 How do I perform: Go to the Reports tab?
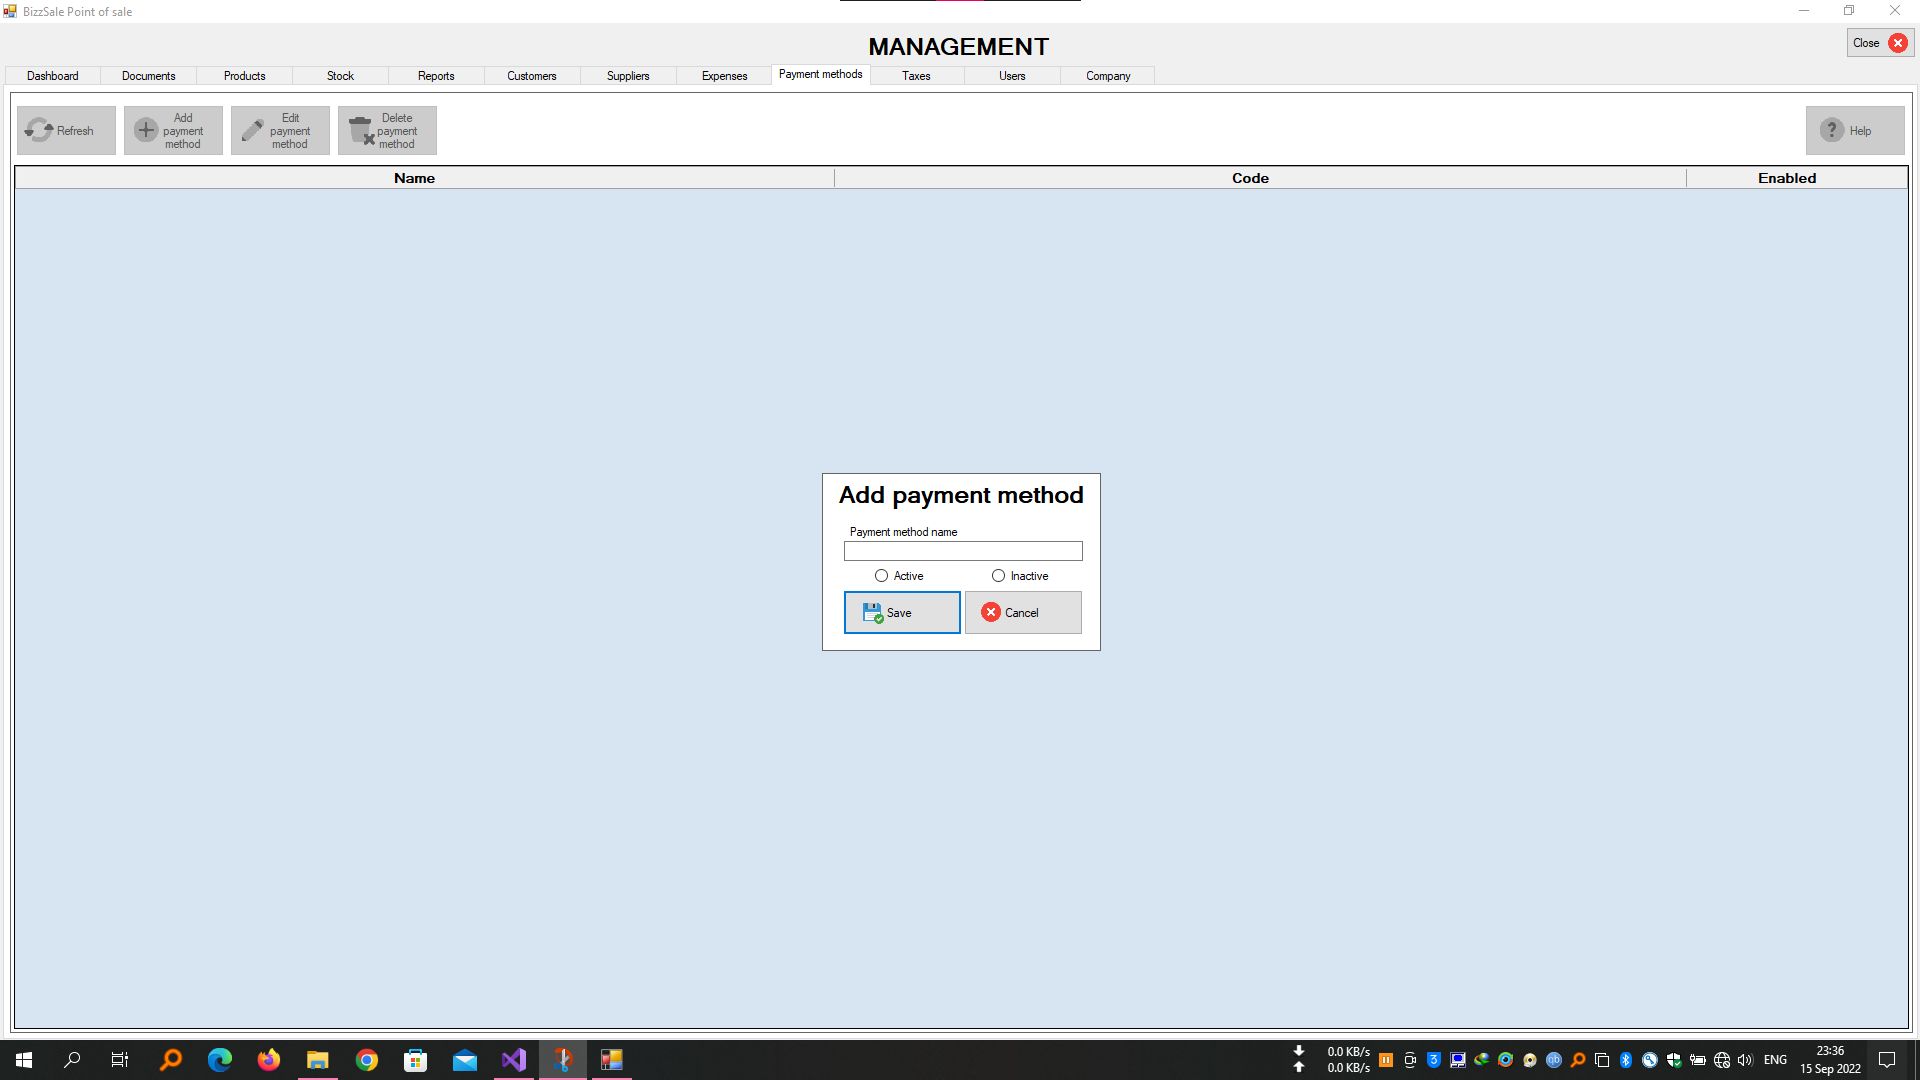(436, 76)
